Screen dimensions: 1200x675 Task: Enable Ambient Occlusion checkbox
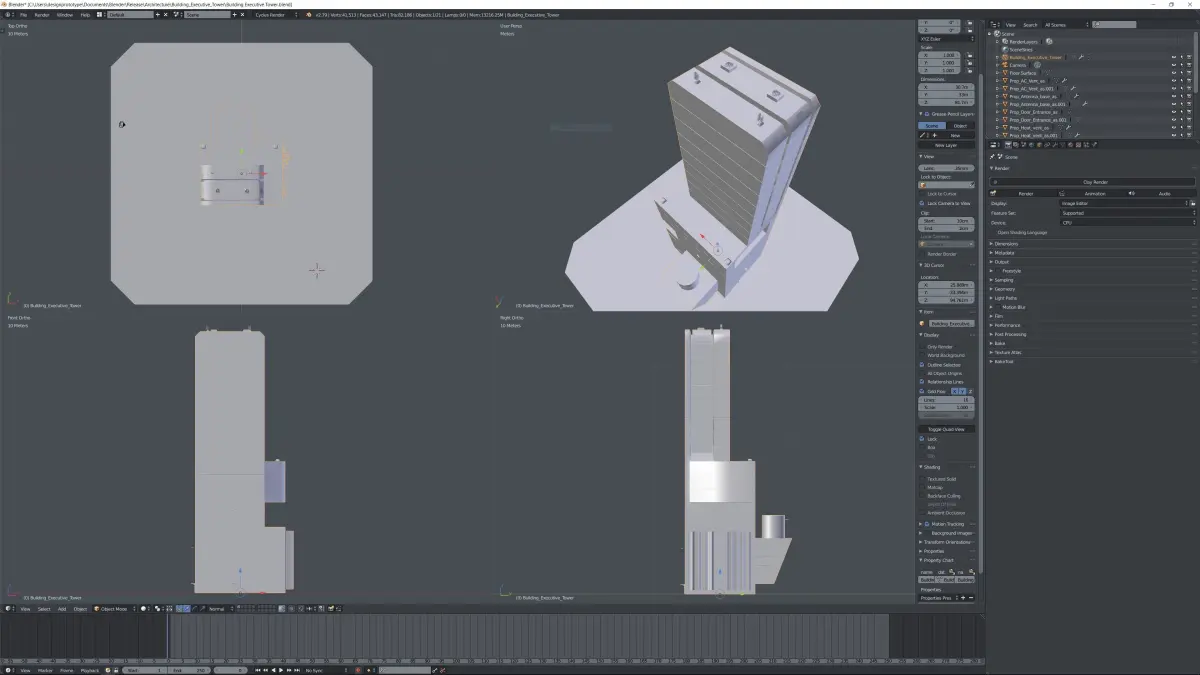923,513
